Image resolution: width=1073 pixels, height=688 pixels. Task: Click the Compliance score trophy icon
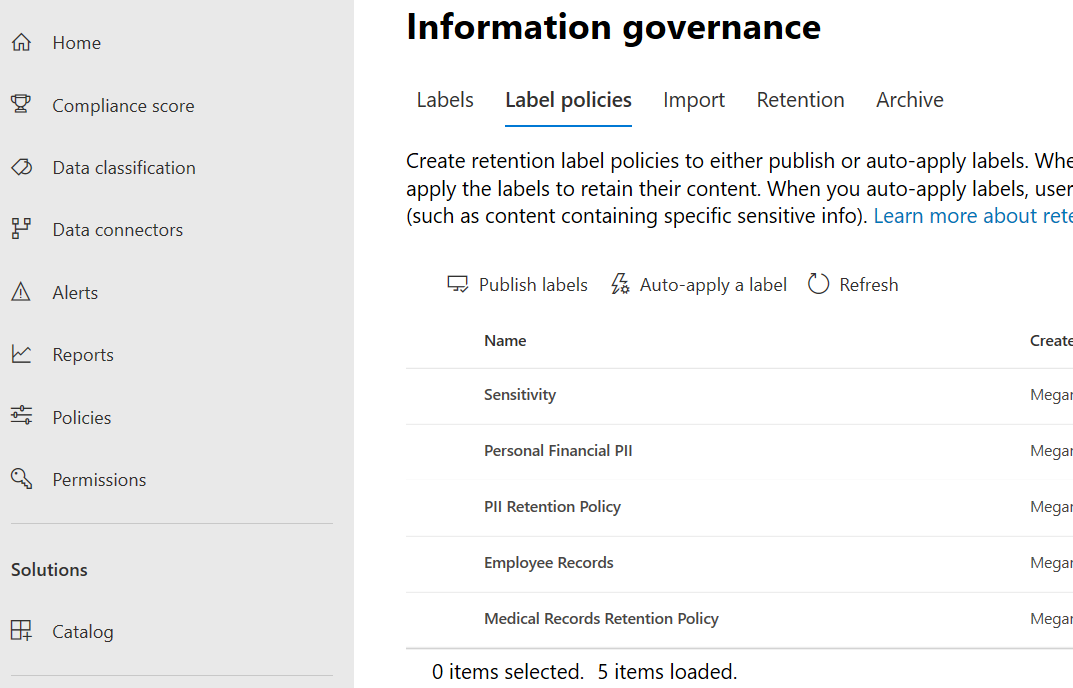tap(21, 104)
